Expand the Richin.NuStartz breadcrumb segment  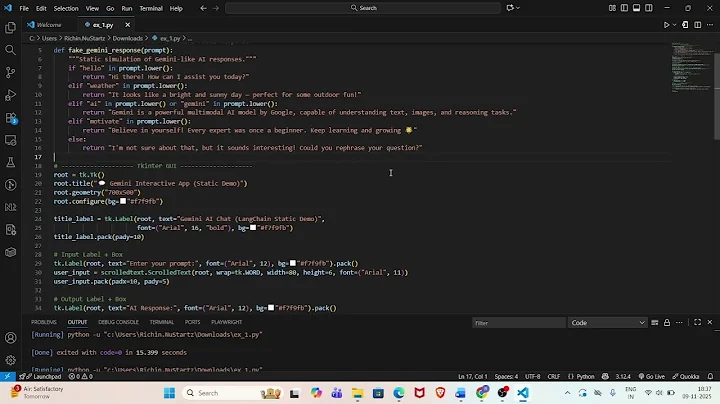(84, 38)
